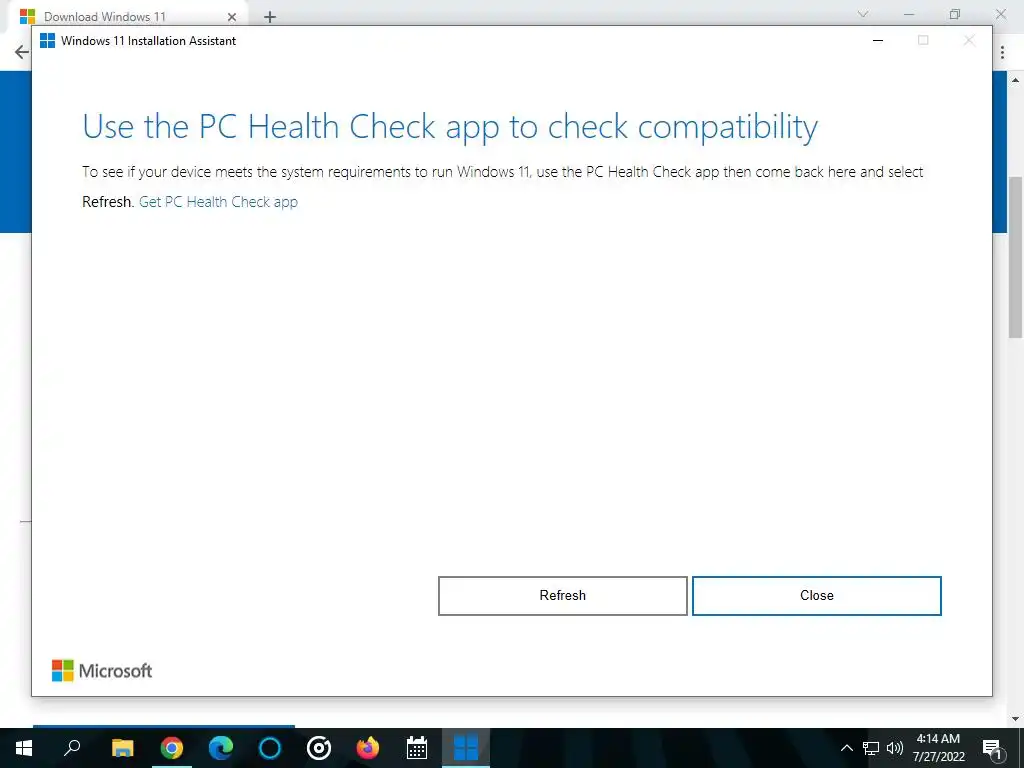Click the Refresh button
This screenshot has width=1024, height=768.
562,596
